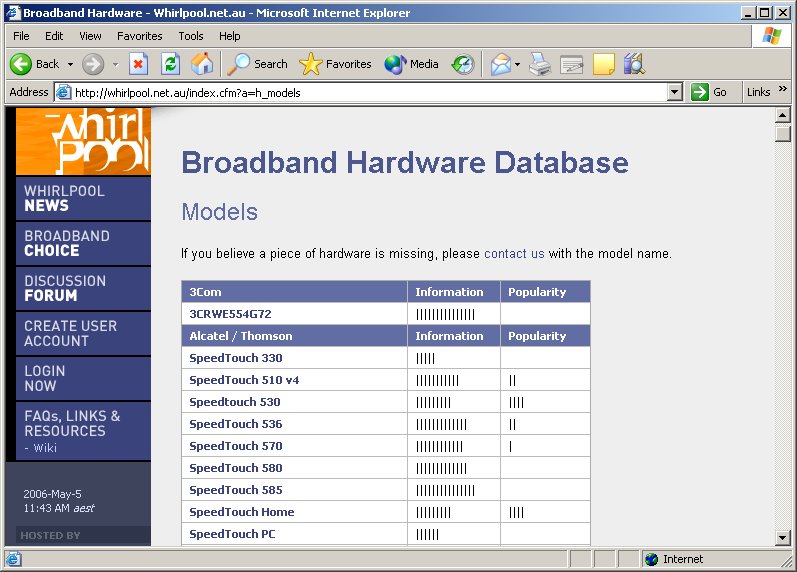This screenshot has height=572, width=797.
Task: Open the Favorites star in the toolbar
Action: [336, 64]
